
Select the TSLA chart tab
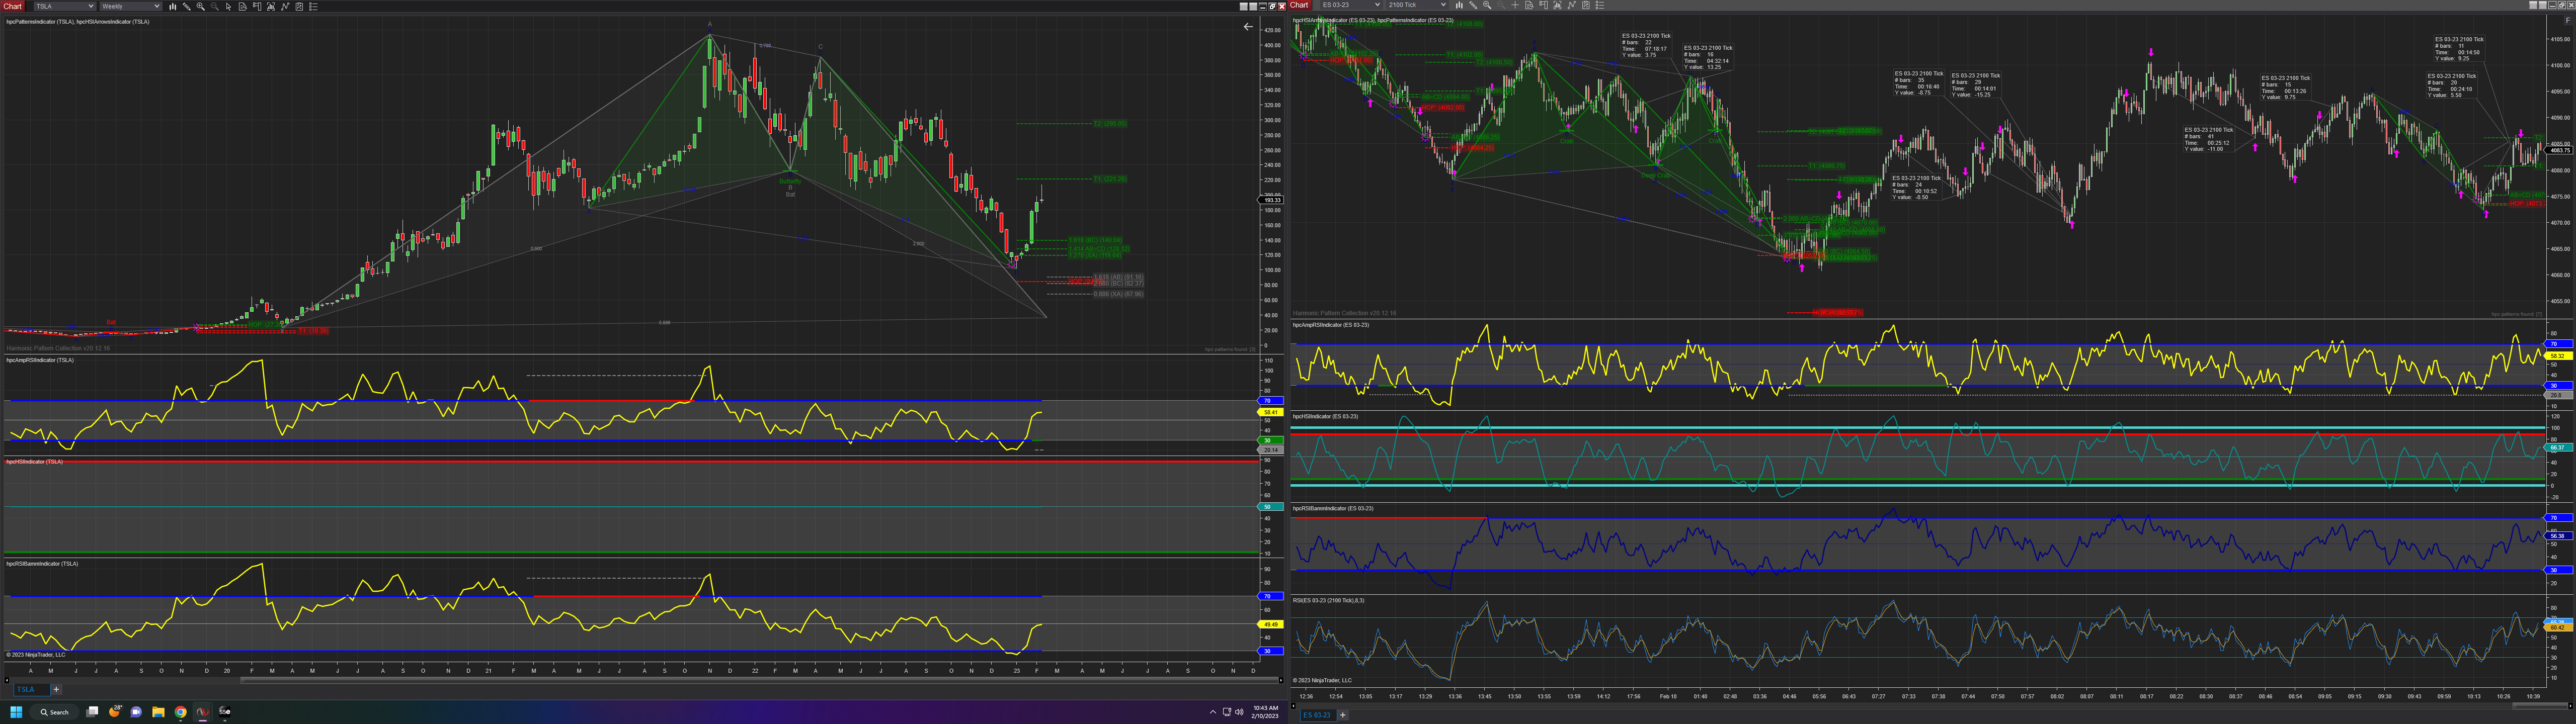tap(27, 689)
